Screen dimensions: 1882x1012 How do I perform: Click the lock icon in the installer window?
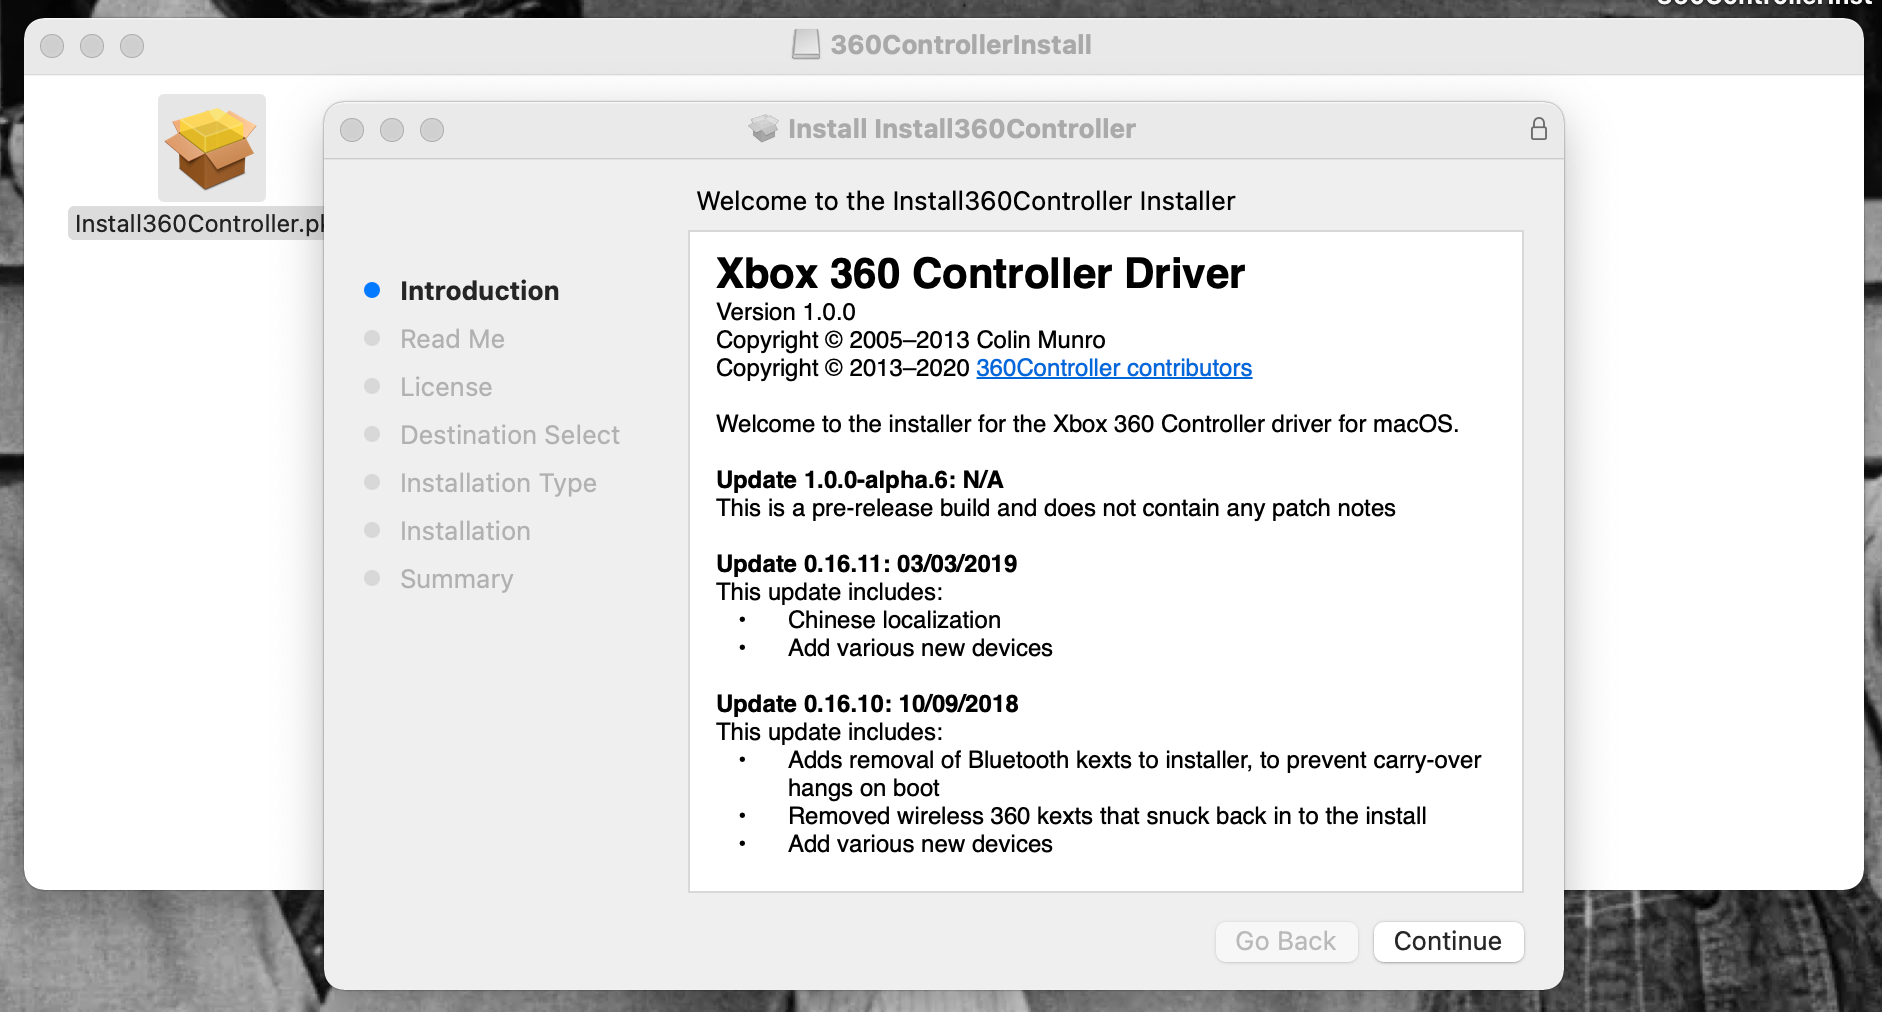pos(1537,129)
